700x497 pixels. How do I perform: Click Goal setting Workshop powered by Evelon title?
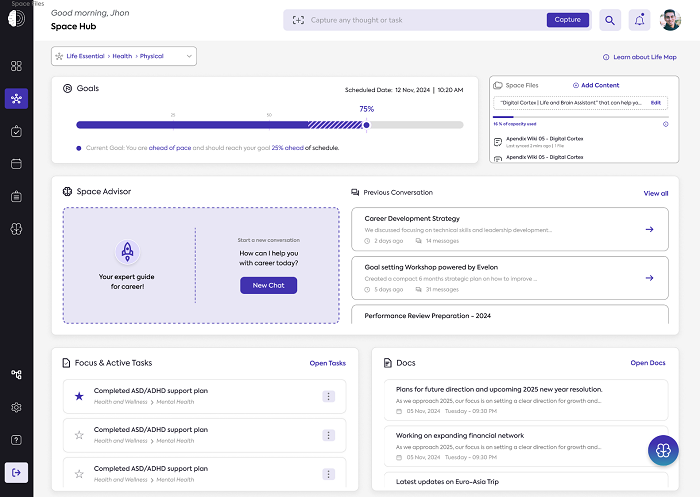point(431,267)
